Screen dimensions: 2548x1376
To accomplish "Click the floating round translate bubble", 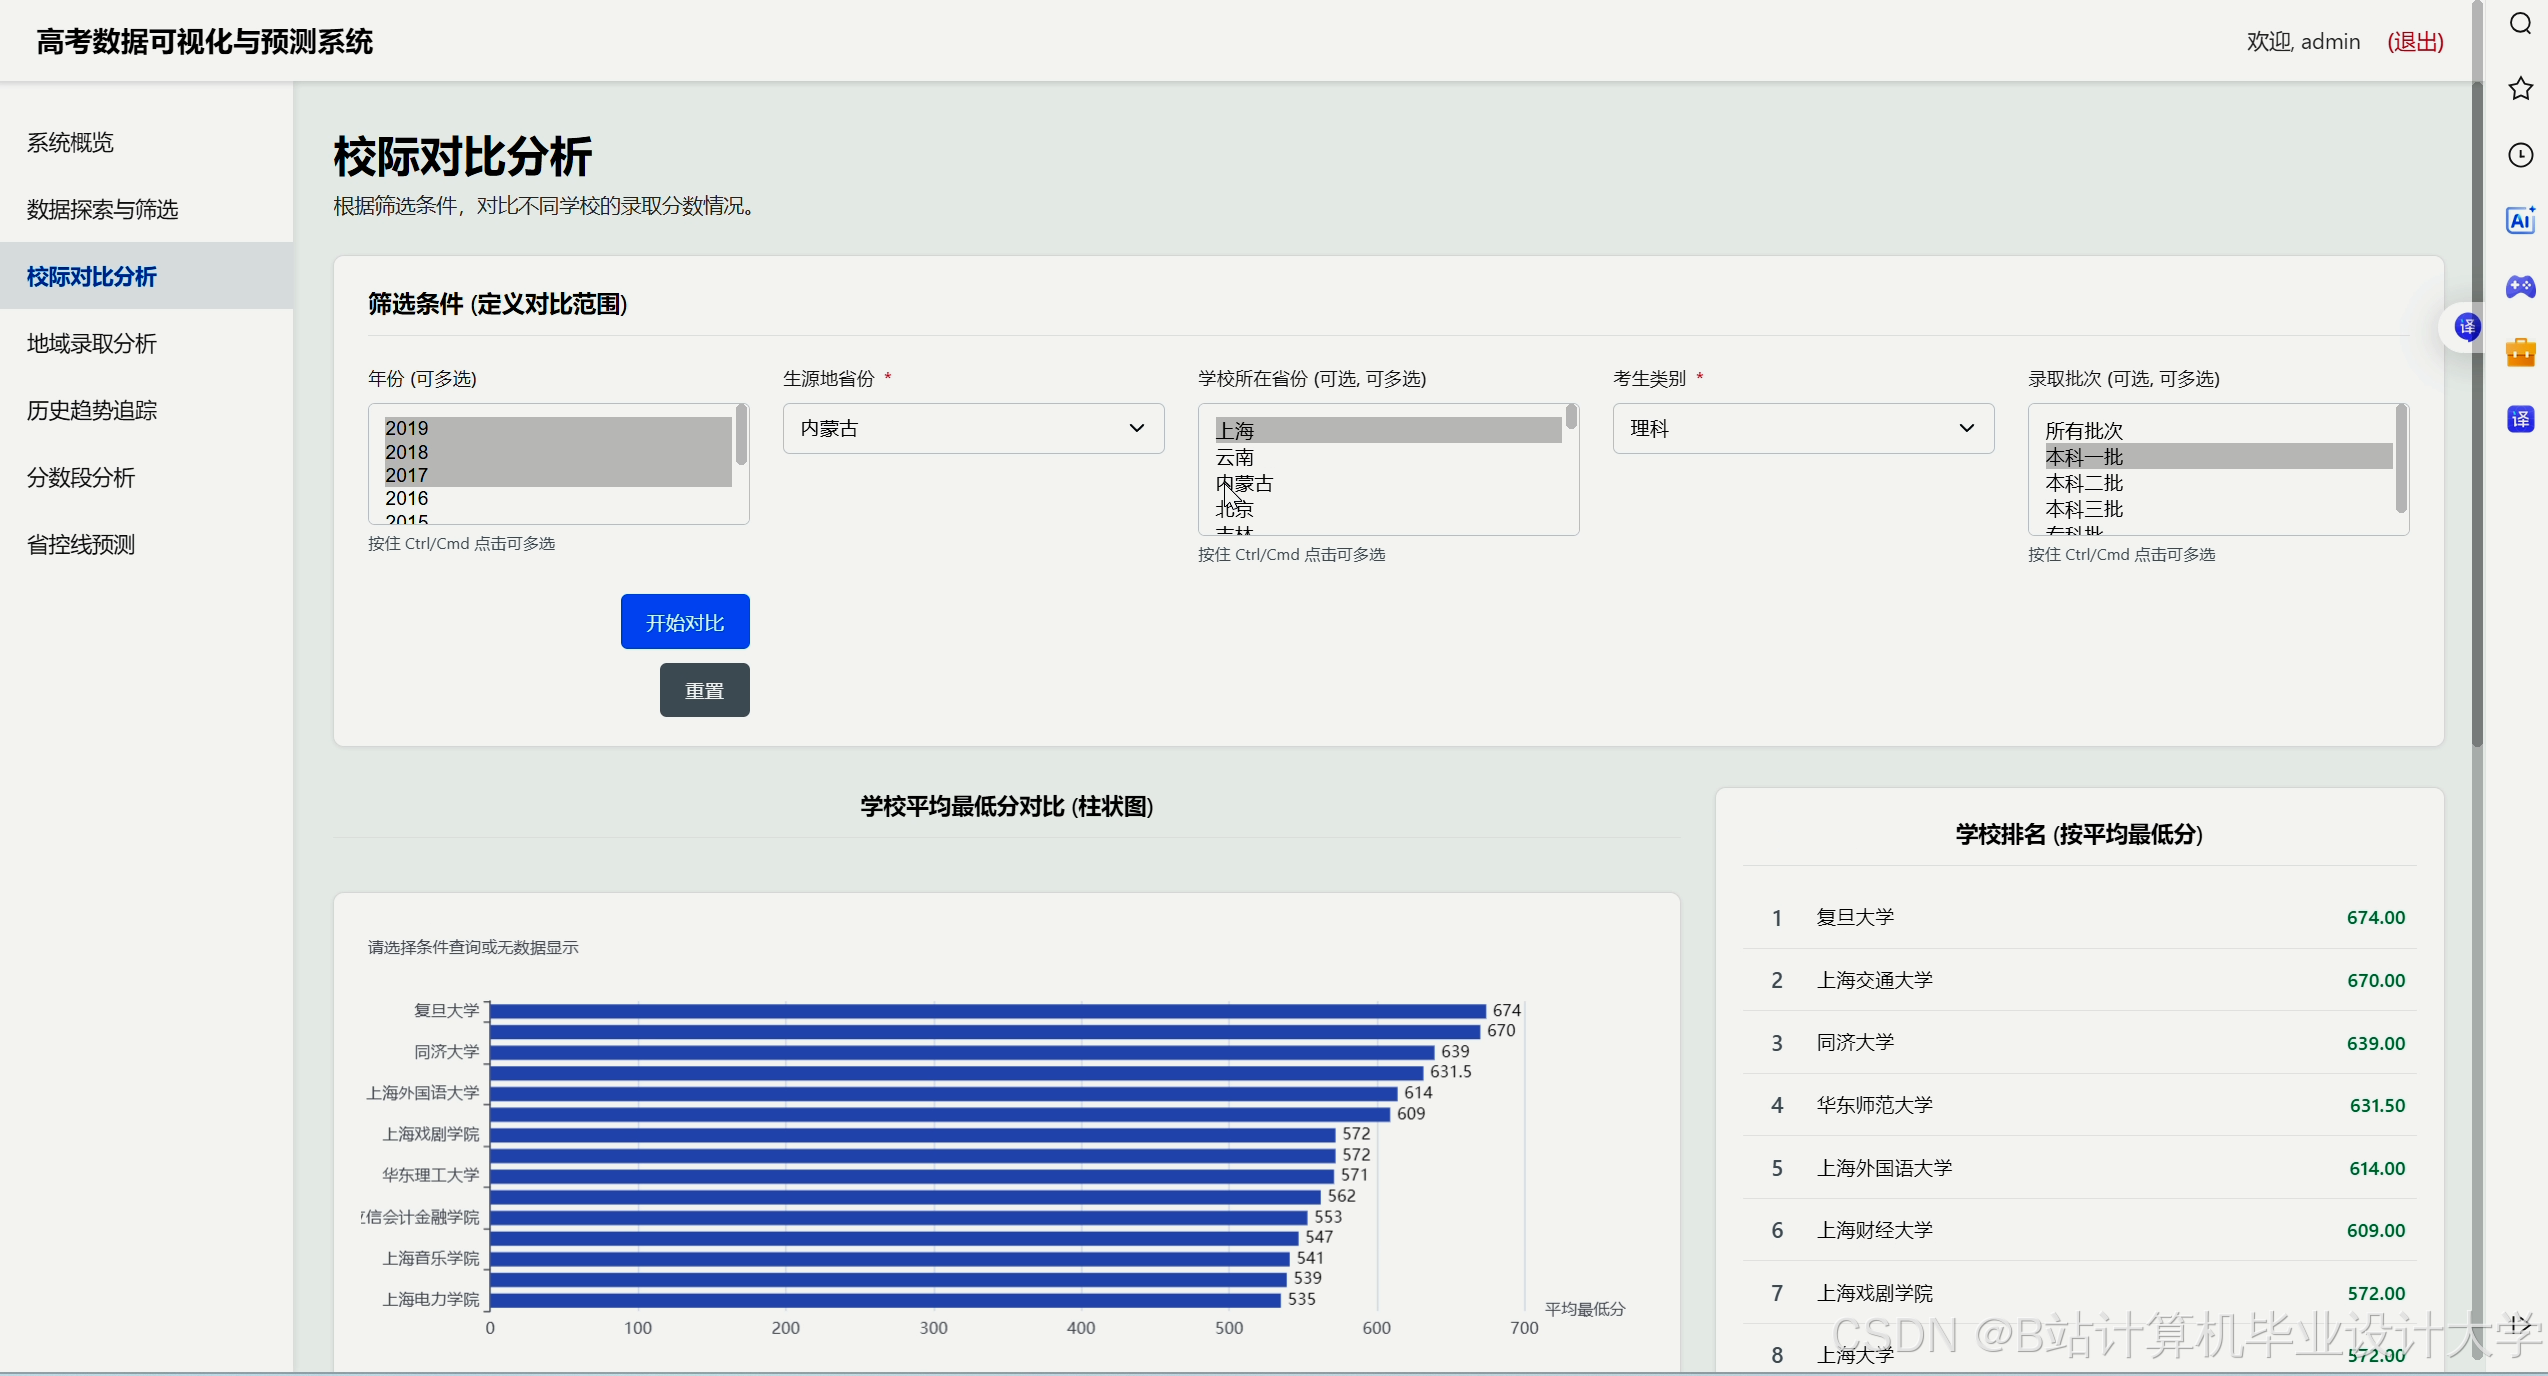I will [x=2467, y=327].
